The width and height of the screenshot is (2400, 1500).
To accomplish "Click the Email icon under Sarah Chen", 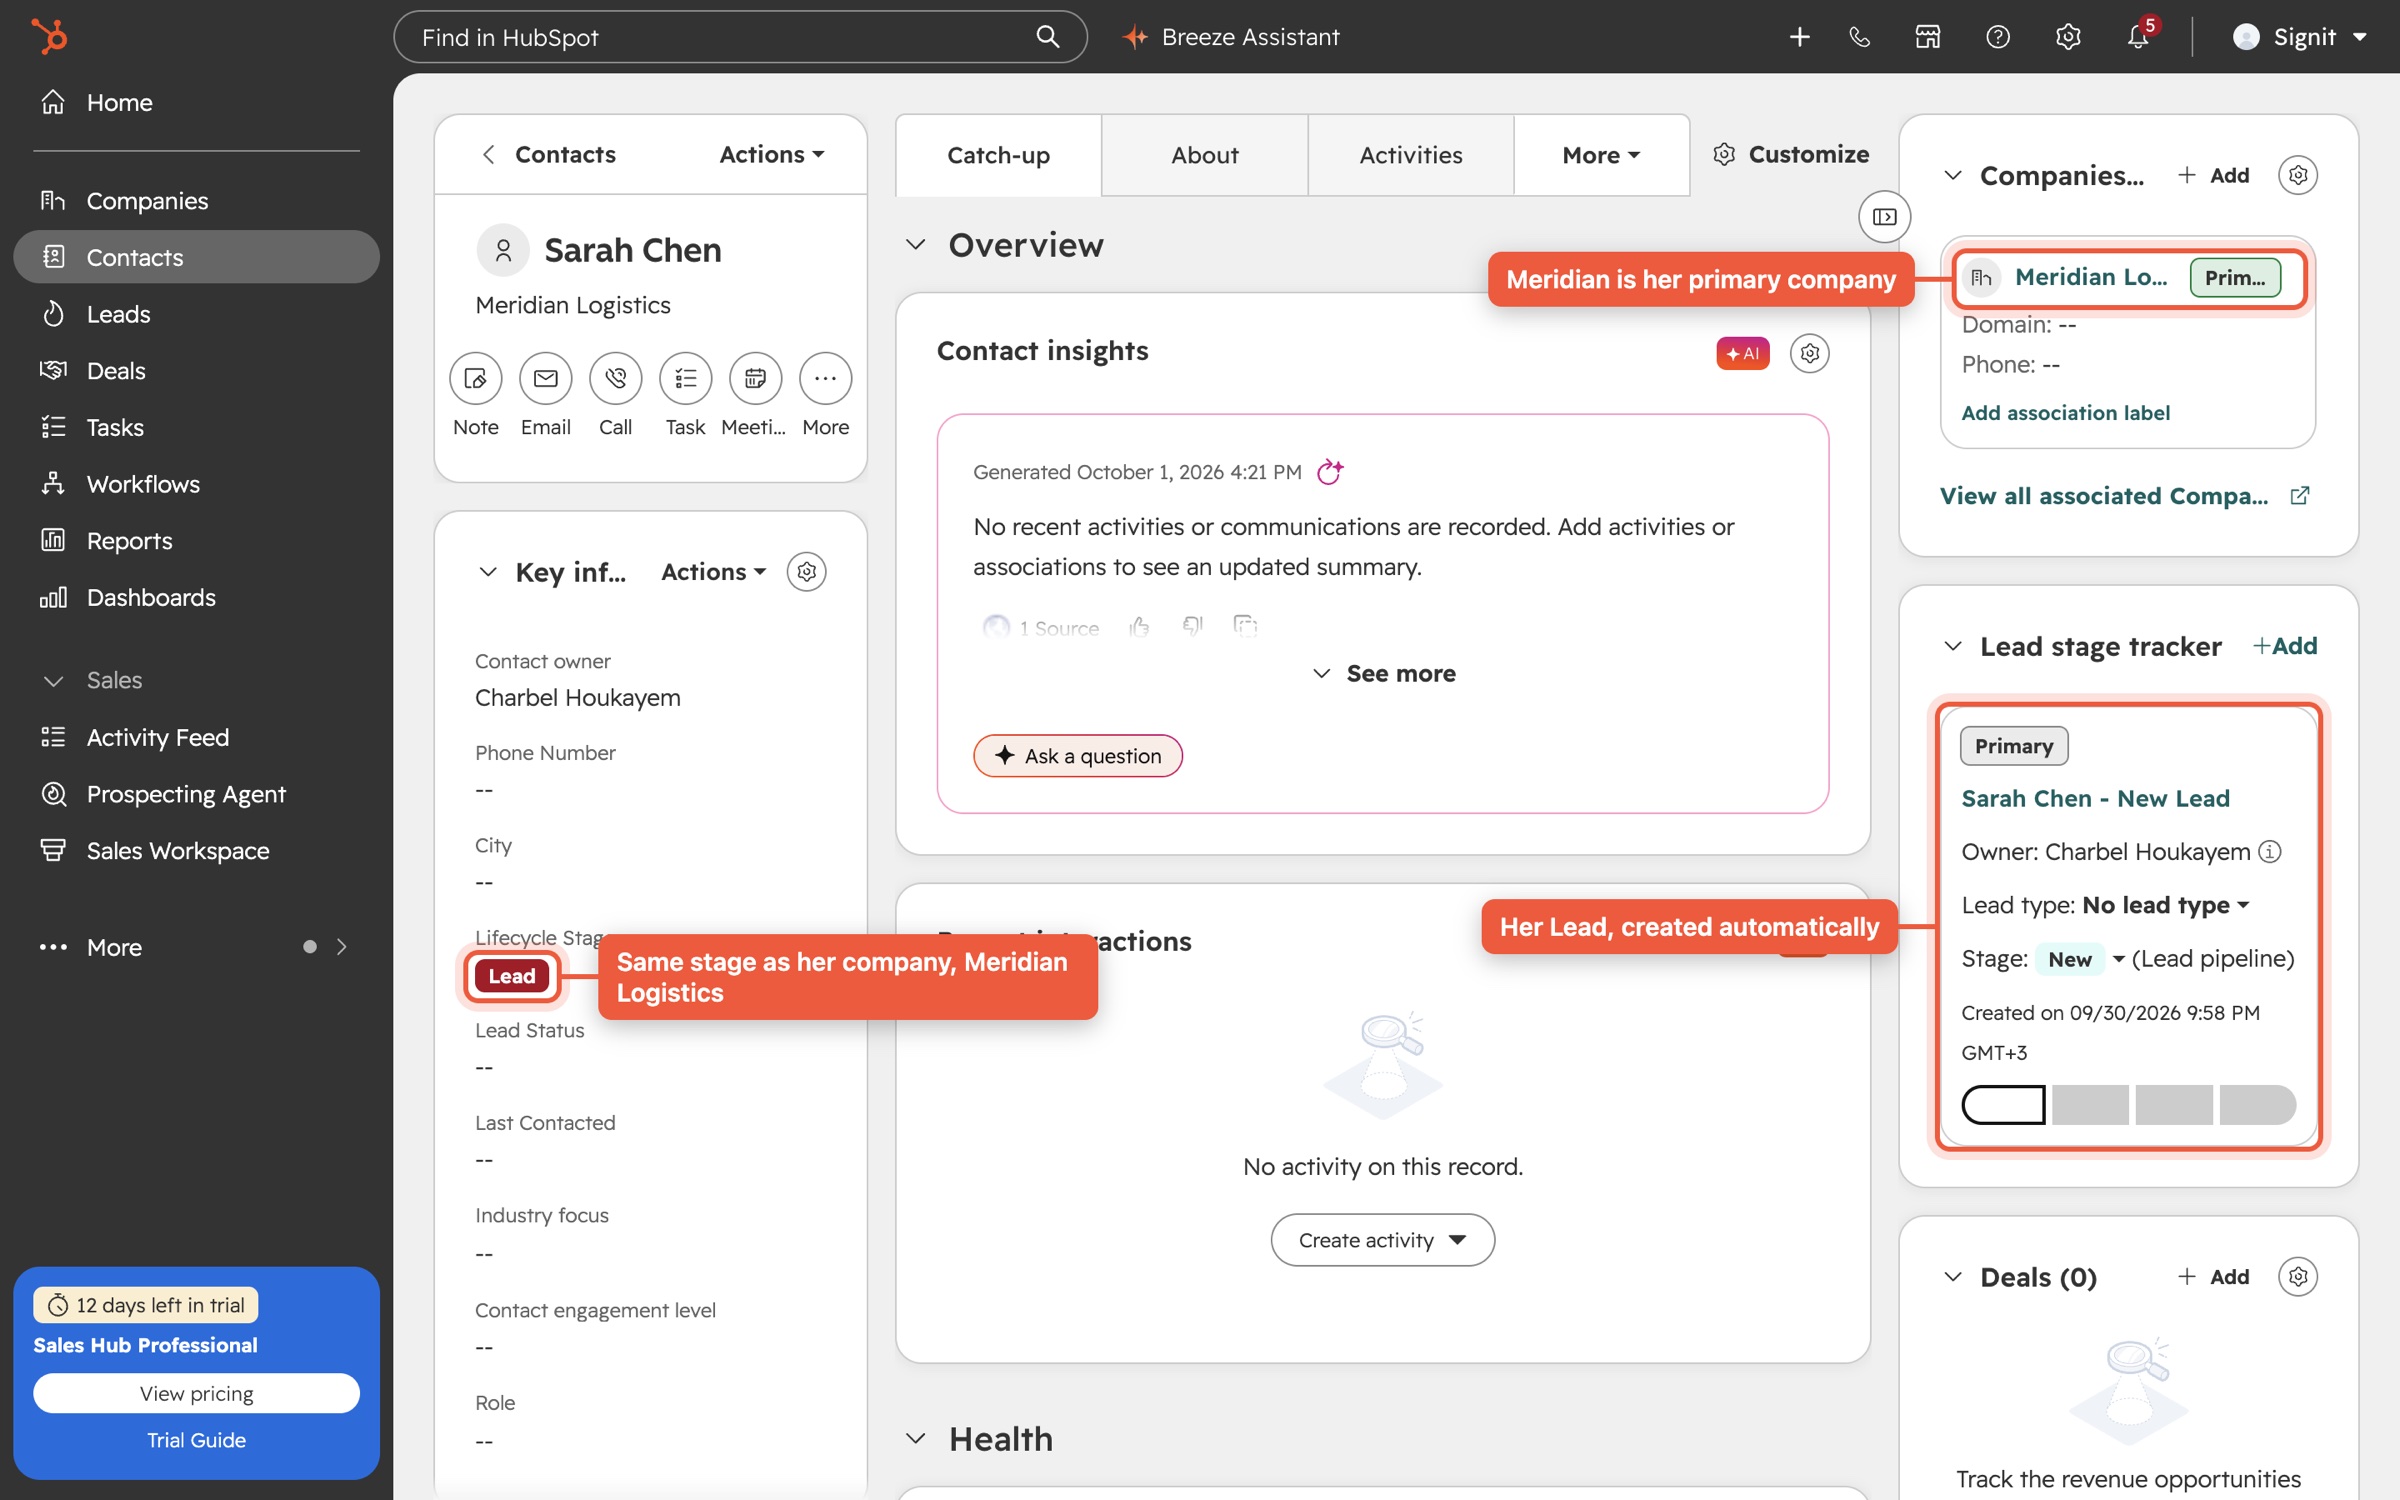I will (545, 378).
